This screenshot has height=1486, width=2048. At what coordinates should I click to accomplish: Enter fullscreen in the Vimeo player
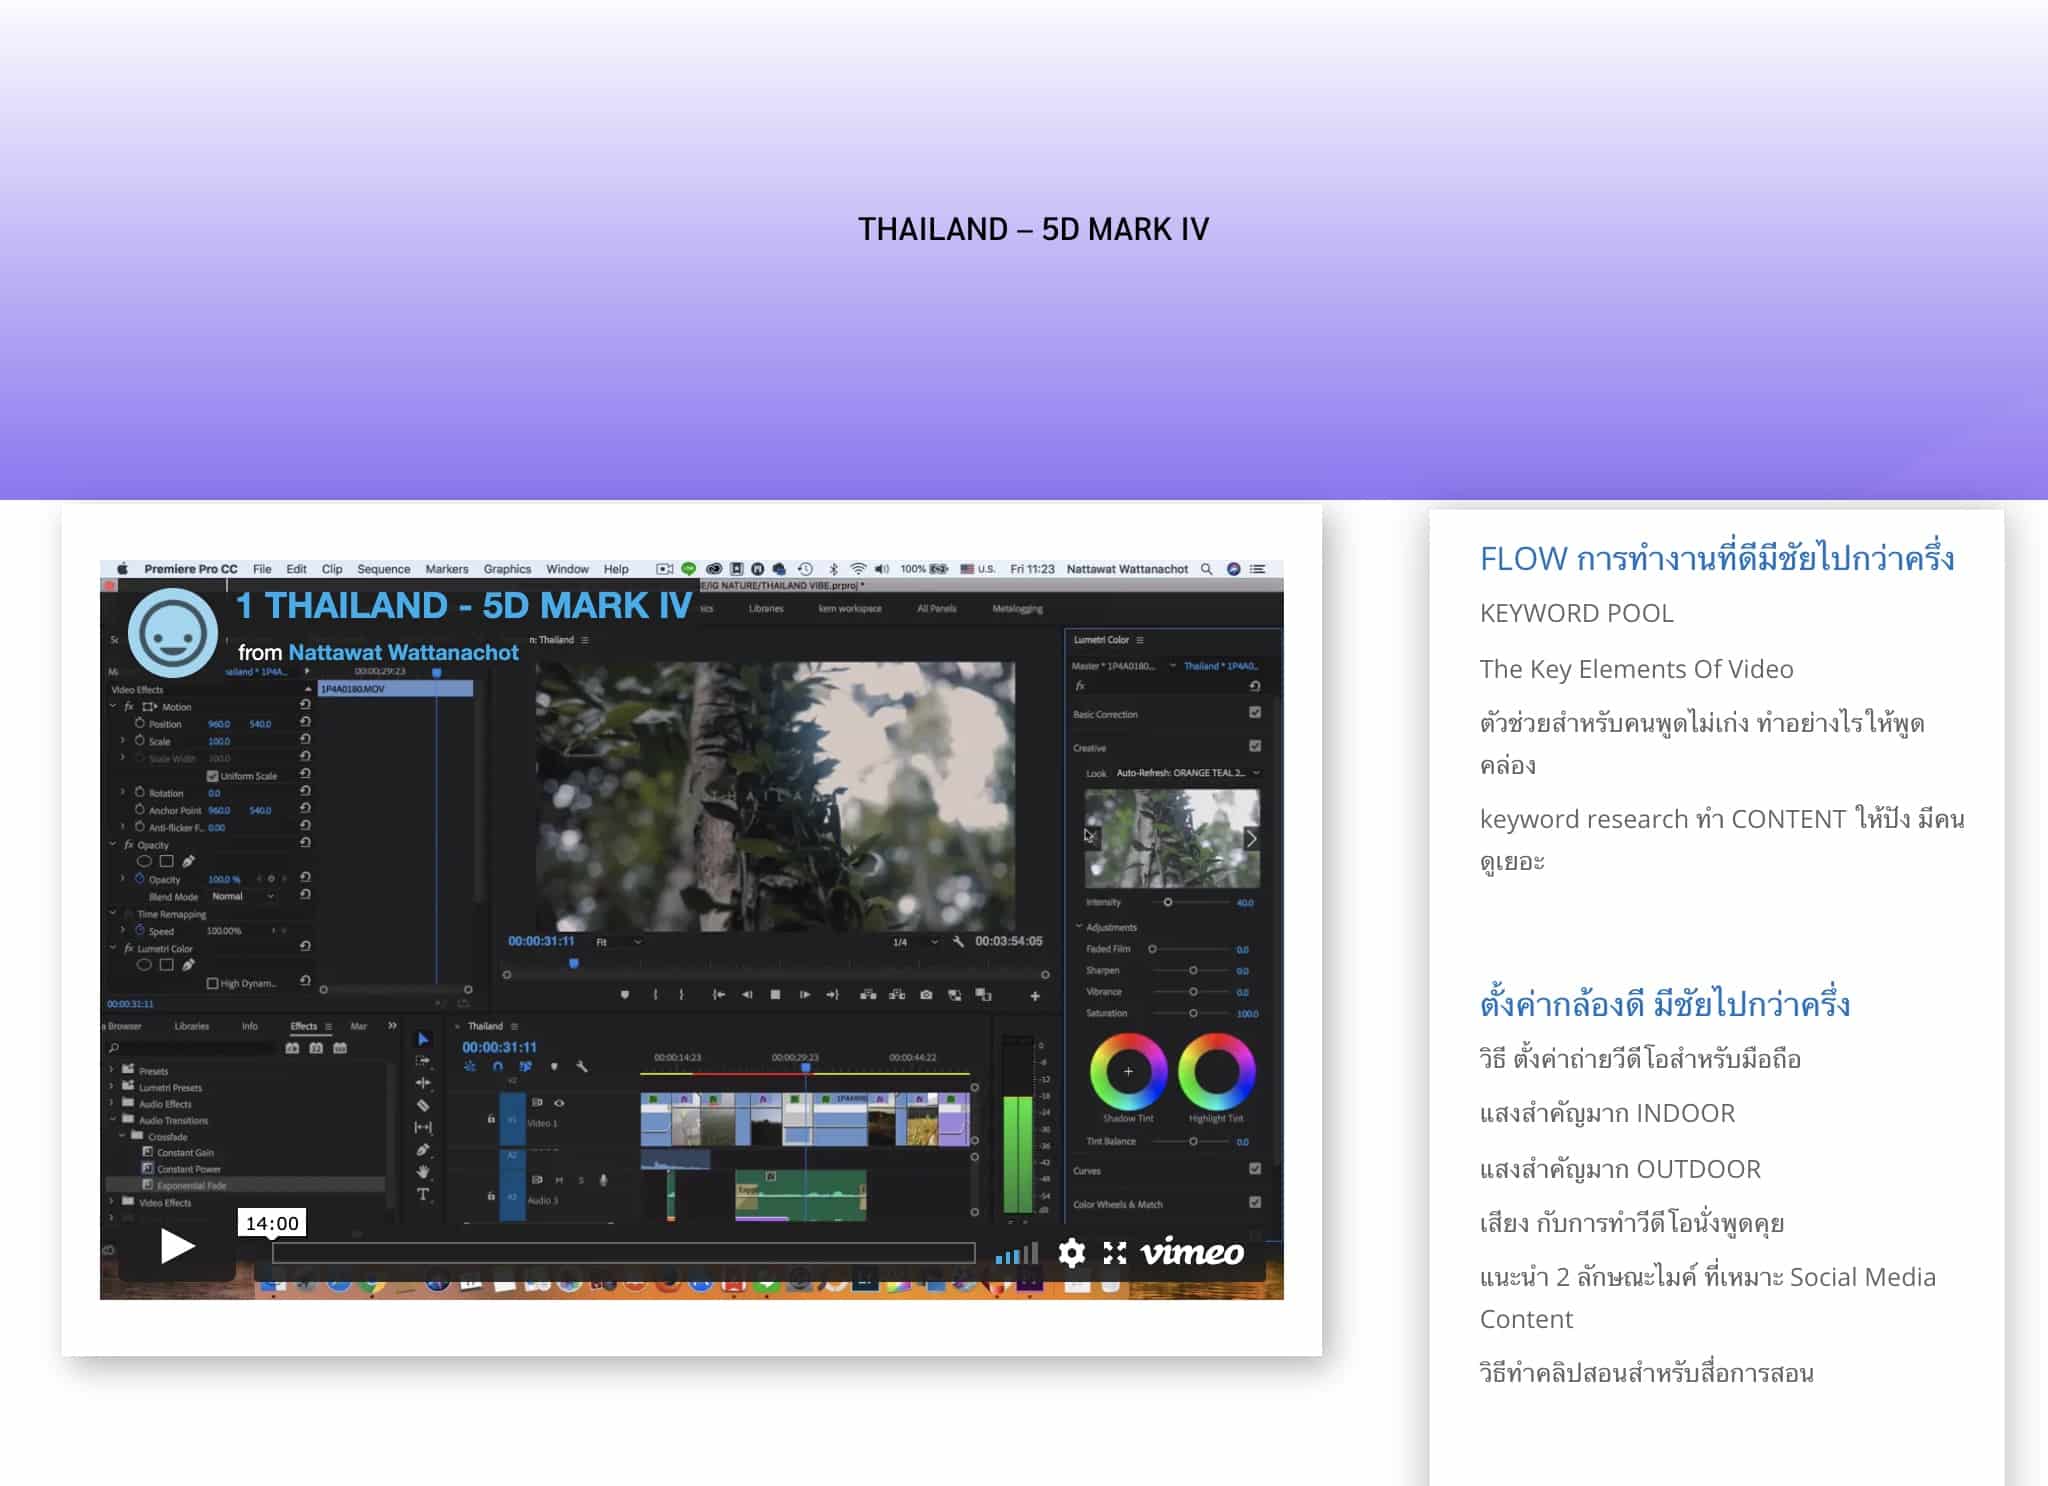click(1114, 1252)
